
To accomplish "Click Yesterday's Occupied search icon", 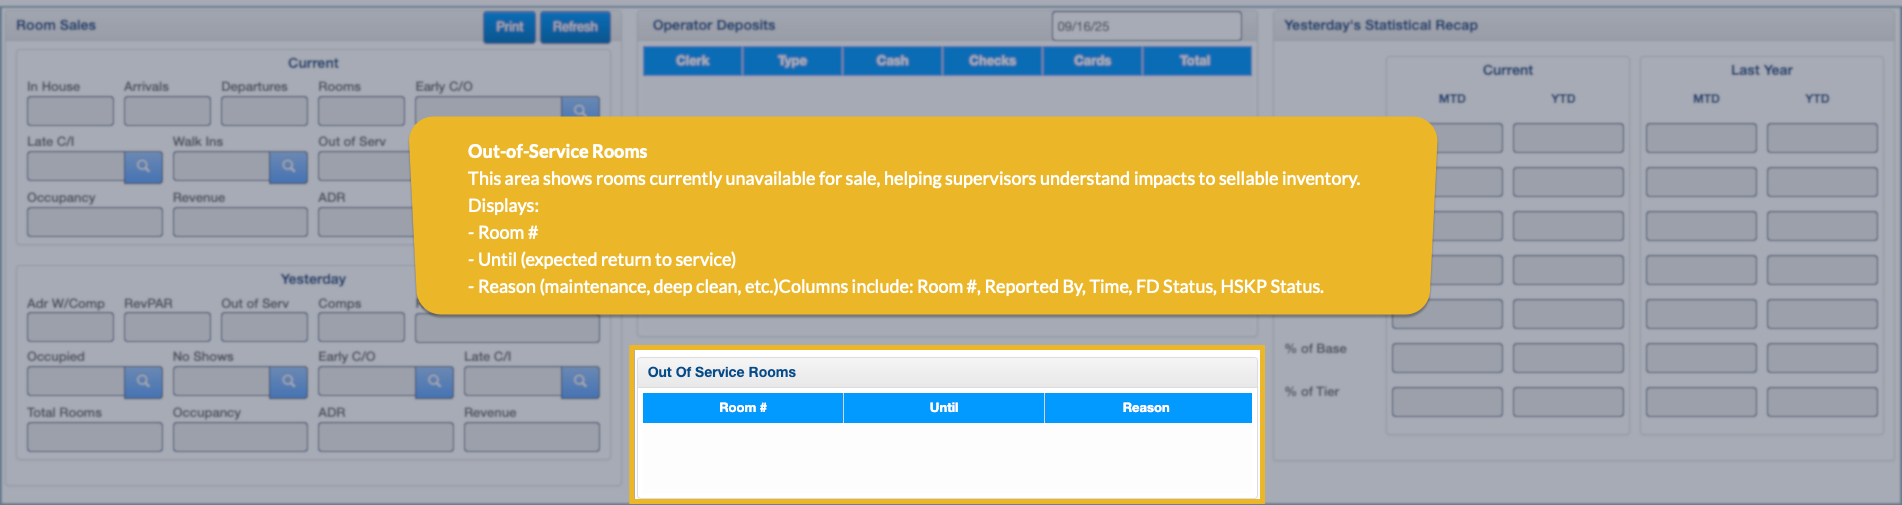I will [x=143, y=381].
